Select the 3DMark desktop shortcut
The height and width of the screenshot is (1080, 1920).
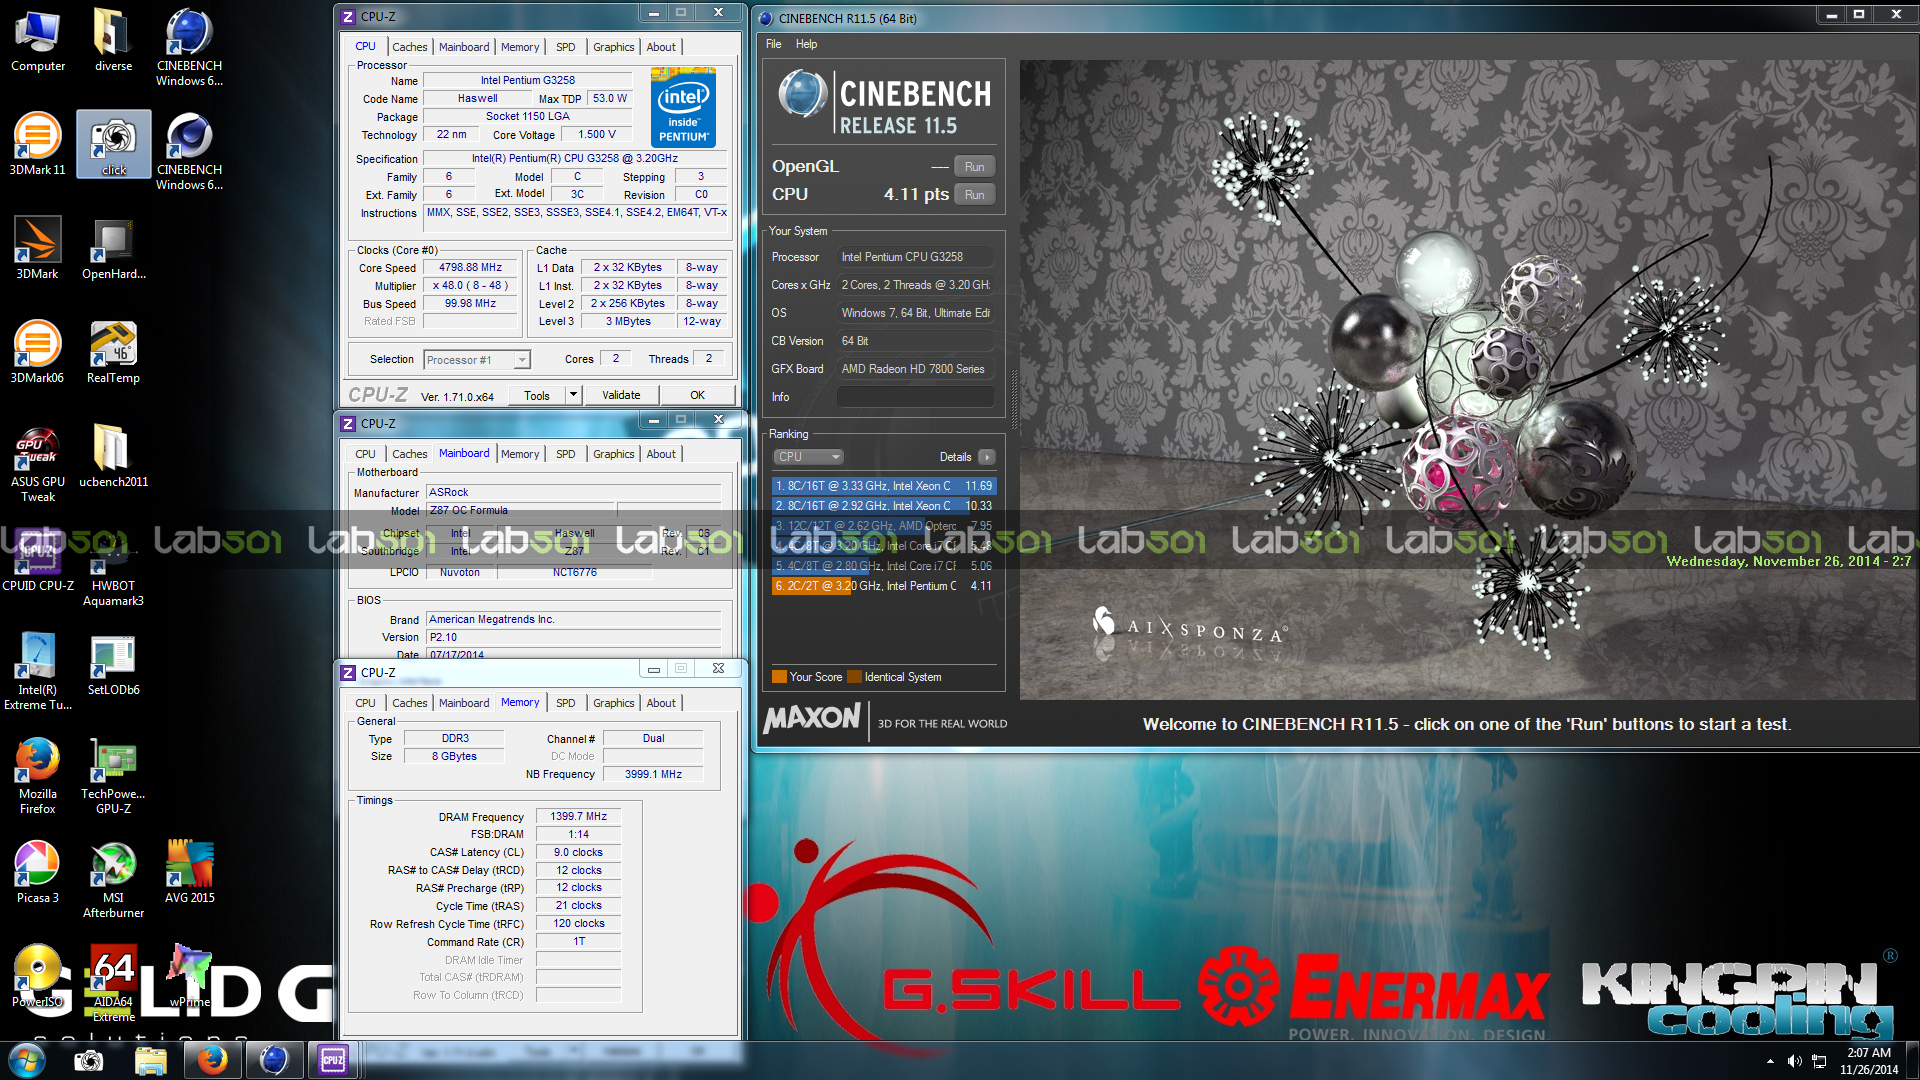[38, 248]
